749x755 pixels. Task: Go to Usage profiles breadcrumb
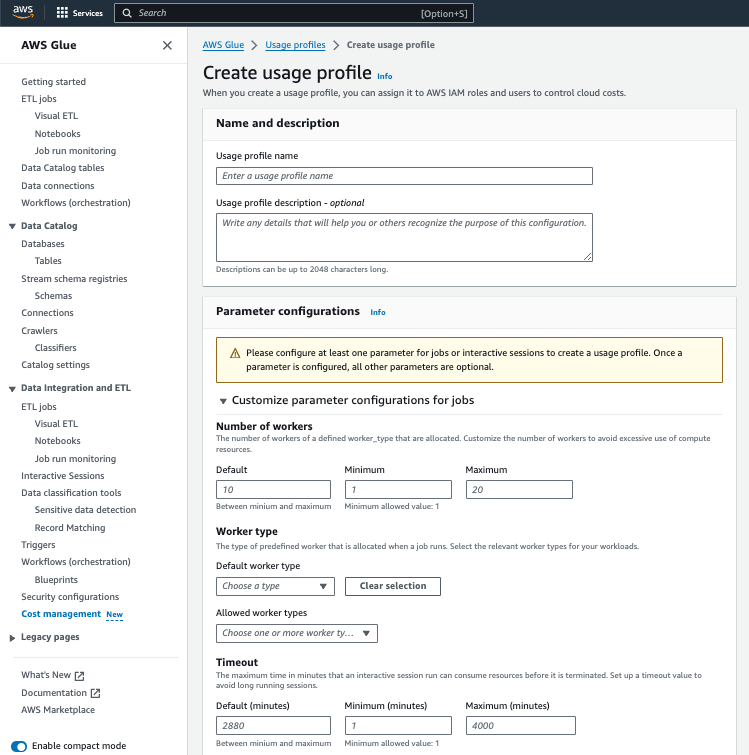pos(295,45)
